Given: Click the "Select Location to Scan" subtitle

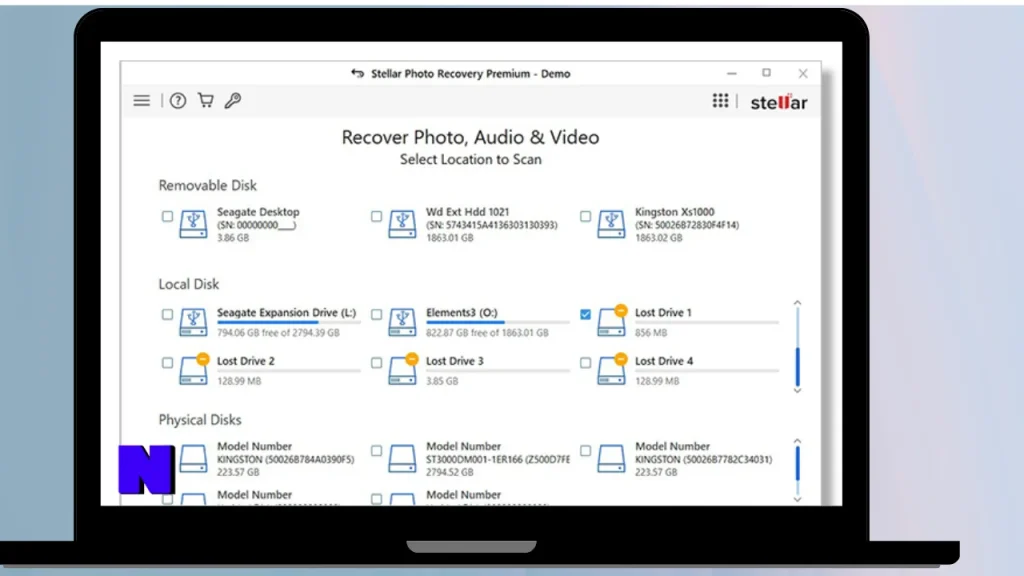Looking at the screenshot, I should [471, 159].
